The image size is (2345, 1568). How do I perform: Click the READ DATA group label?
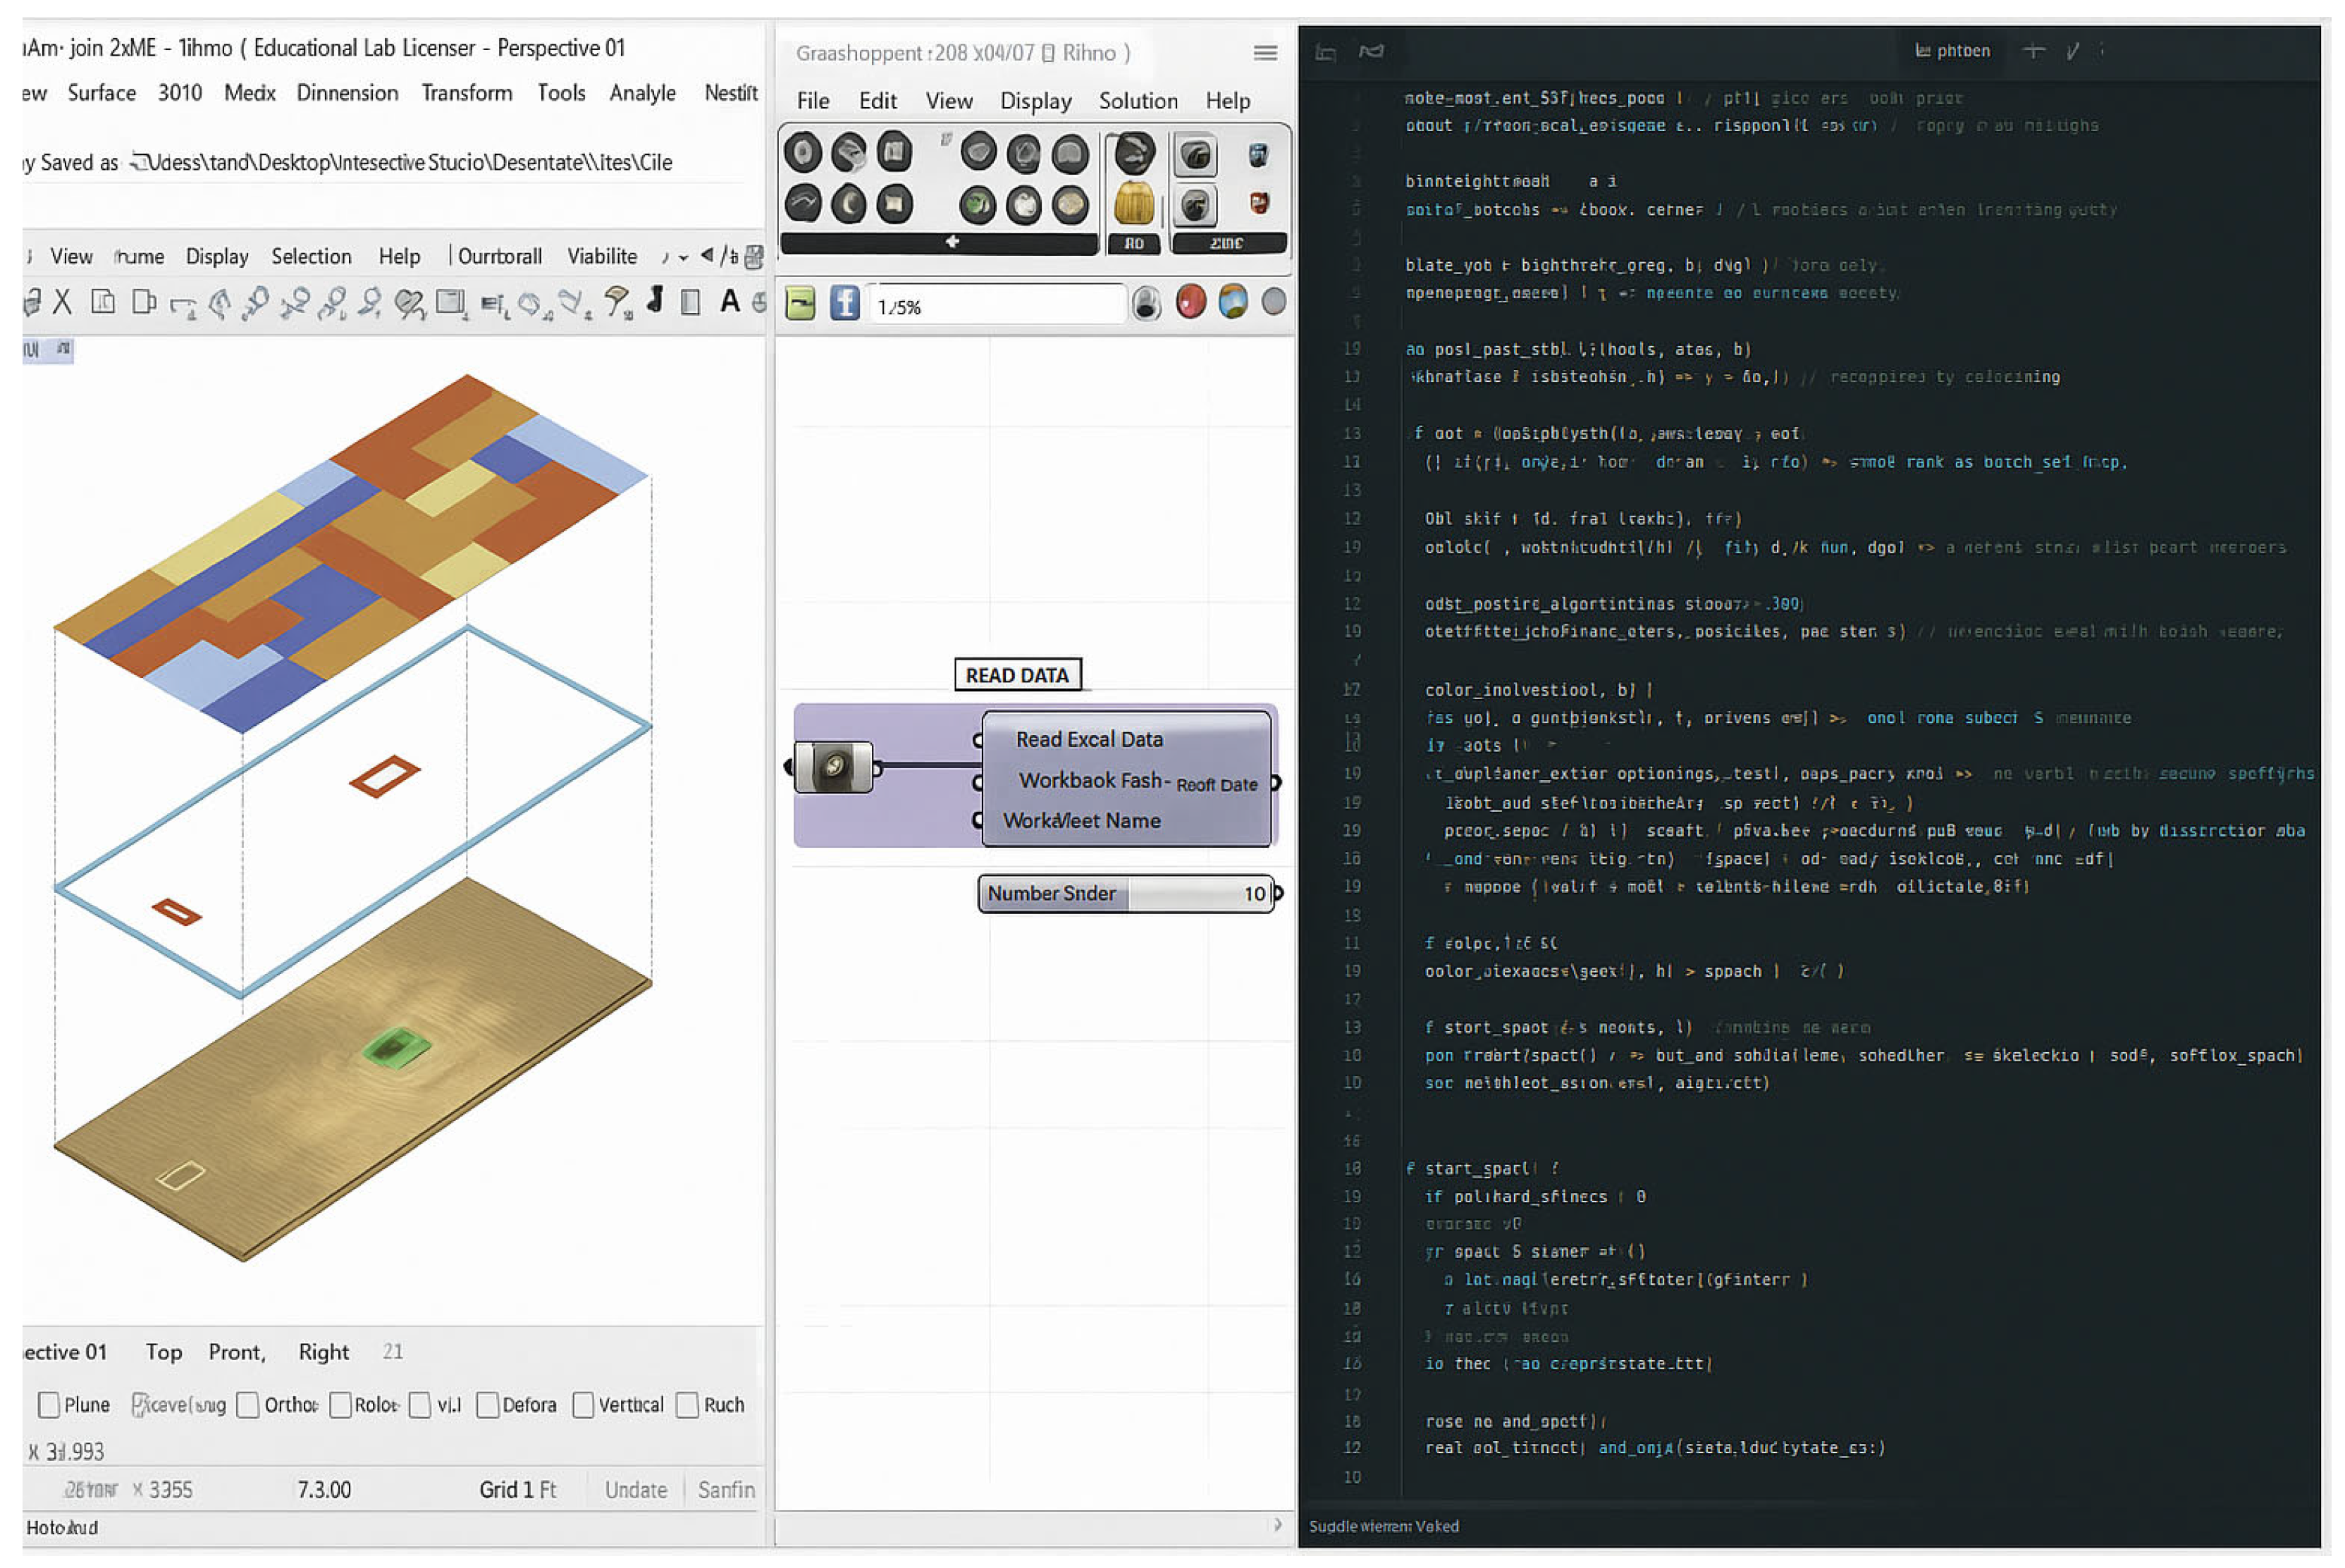[1017, 675]
